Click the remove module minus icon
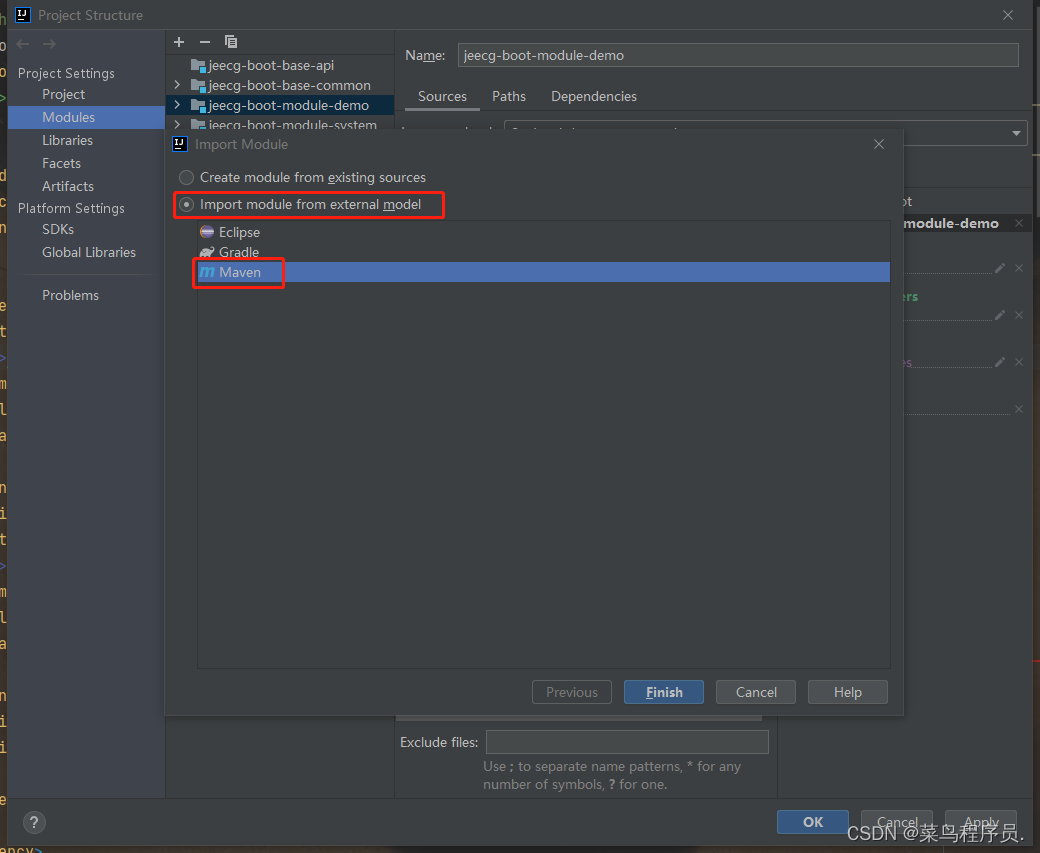Image resolution: width=1040 pixels, height=853 pixels. click(x=205, y=42)
